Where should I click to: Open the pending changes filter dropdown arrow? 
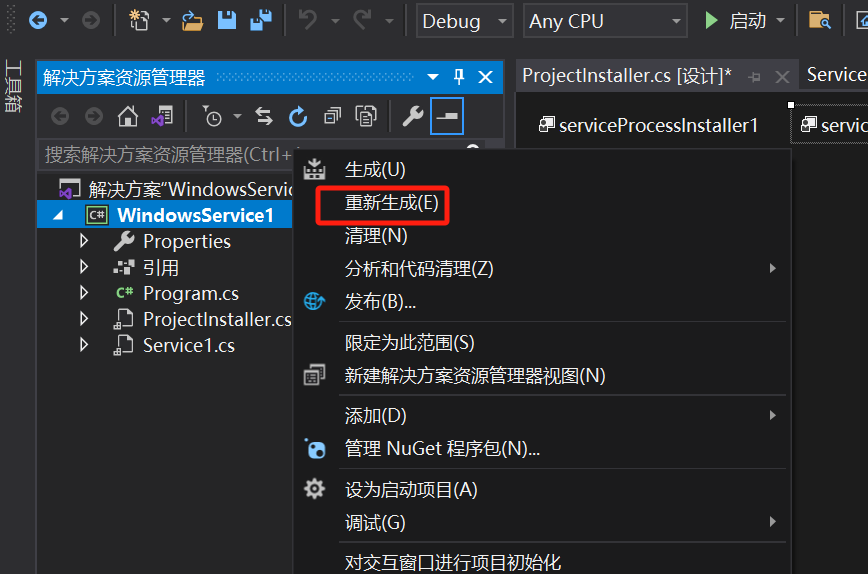click(237, 116)
